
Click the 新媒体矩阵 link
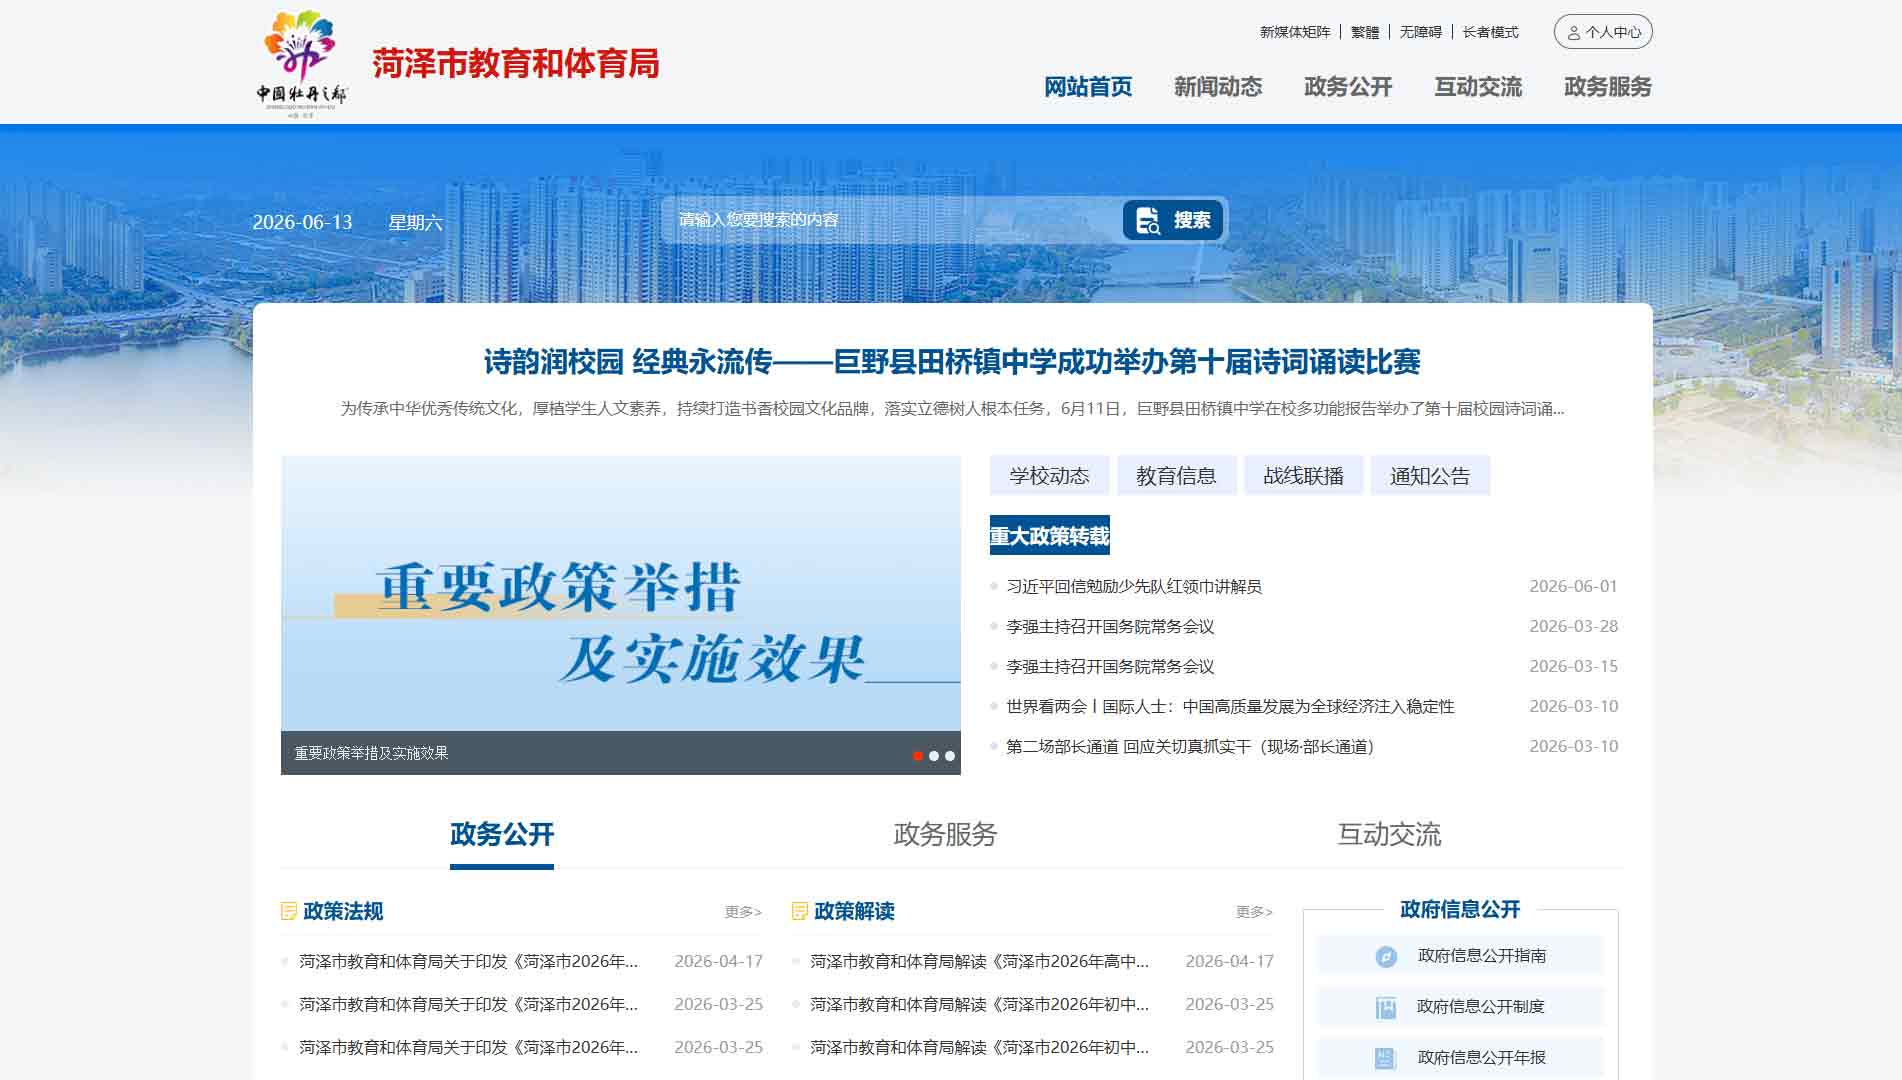(x=1295, y=32)
